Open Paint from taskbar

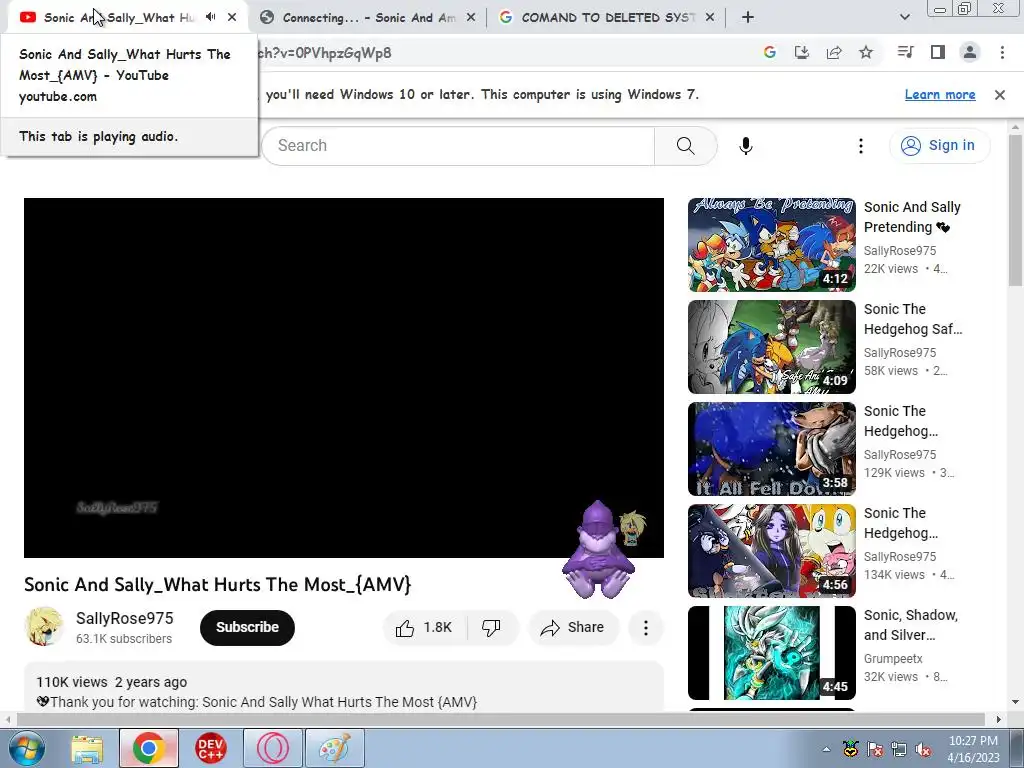tap(334, 748)
